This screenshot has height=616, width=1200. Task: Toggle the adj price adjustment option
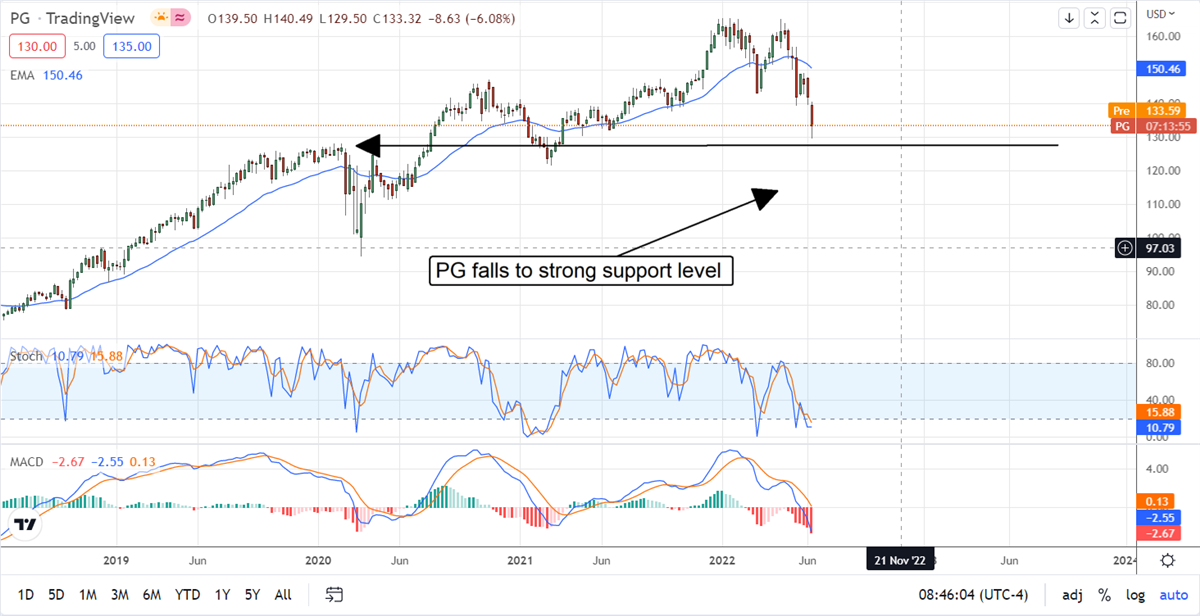point(1072,595)
